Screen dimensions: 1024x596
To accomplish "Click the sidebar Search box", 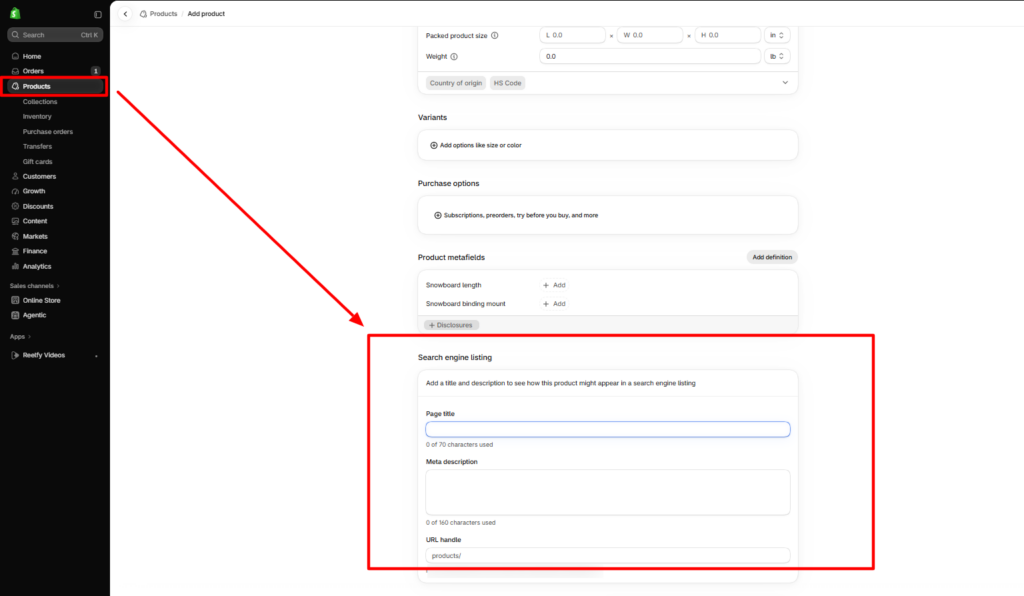I will click(x=55, y=35).
